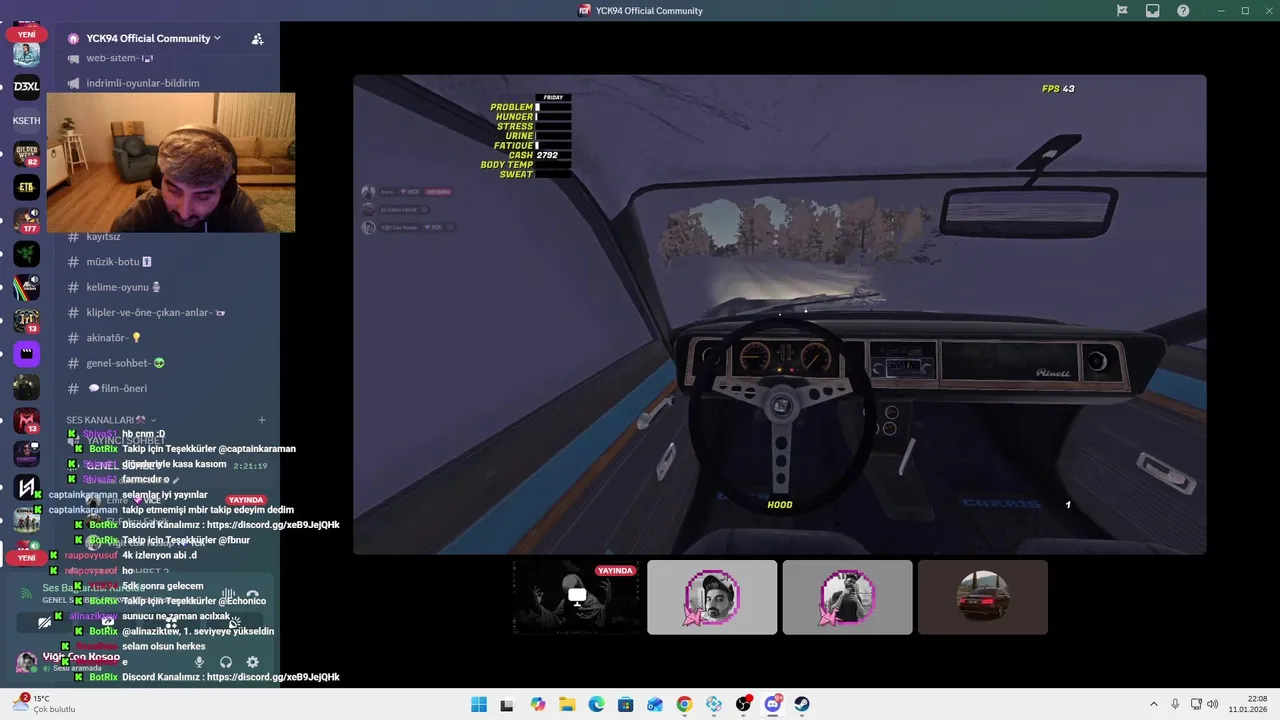Open Steam from taskbar

(802, 704)
